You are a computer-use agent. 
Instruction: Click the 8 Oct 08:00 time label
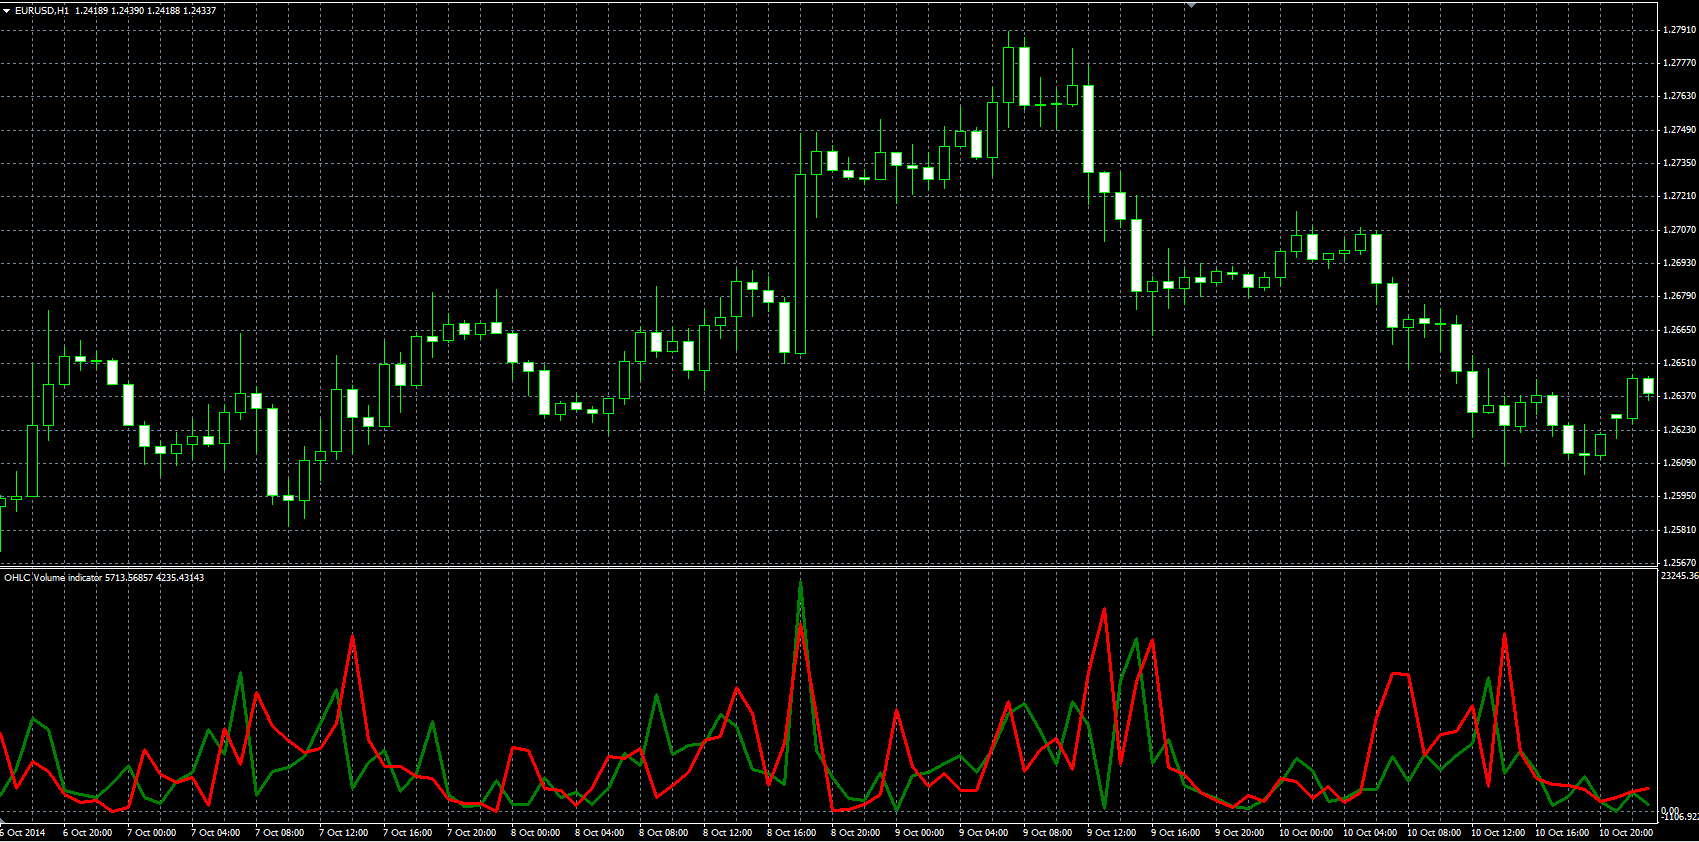(664, 833)
